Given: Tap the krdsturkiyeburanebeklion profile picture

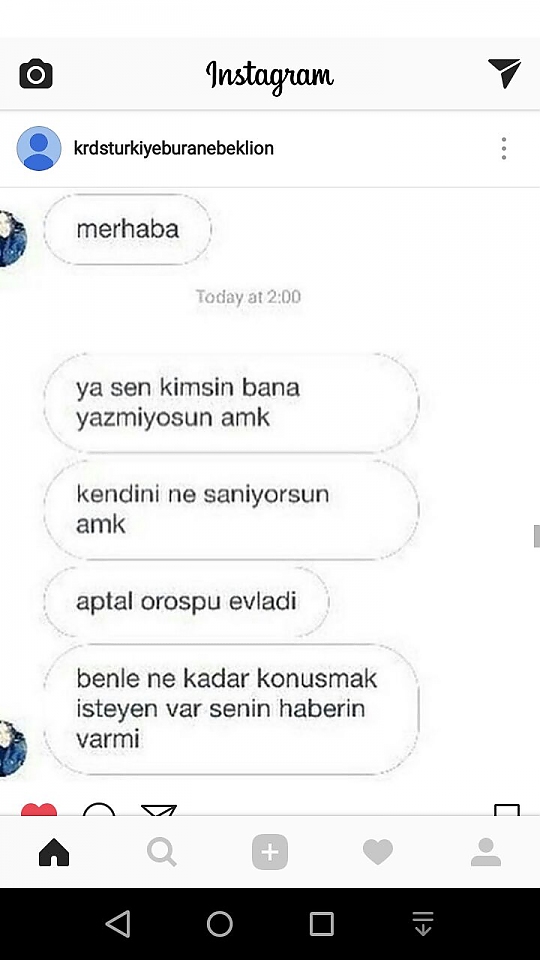Looking at the screenshot, I should (39, 148).
